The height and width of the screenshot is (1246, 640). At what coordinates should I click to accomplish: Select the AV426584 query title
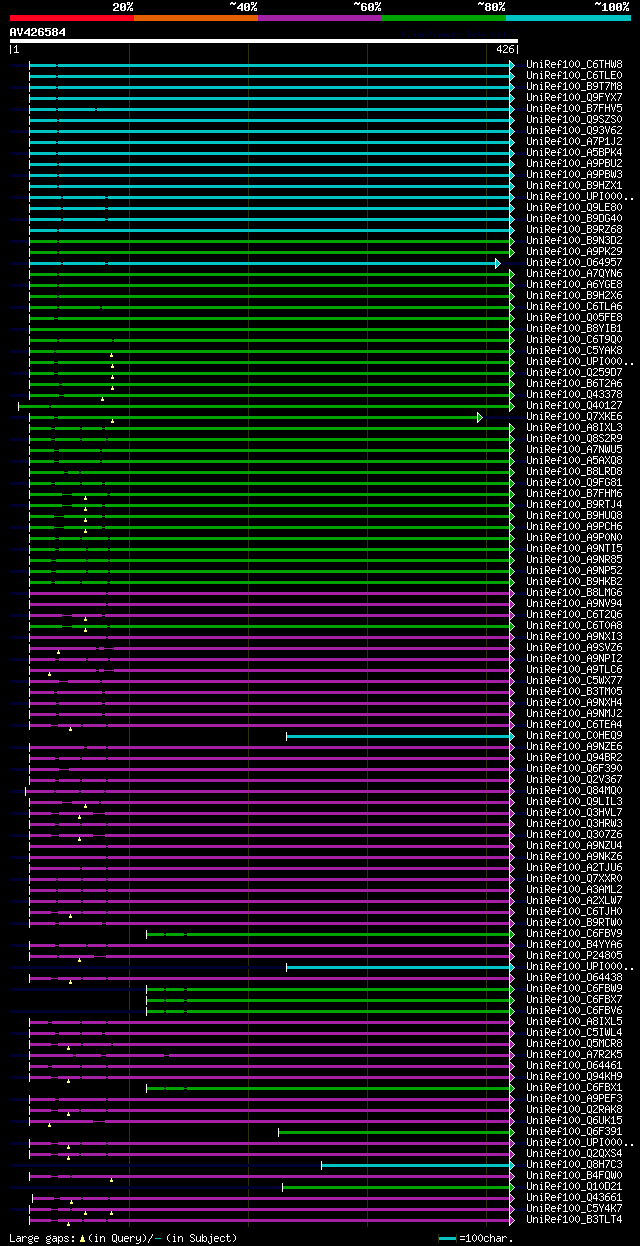click(x=38, y=32)
